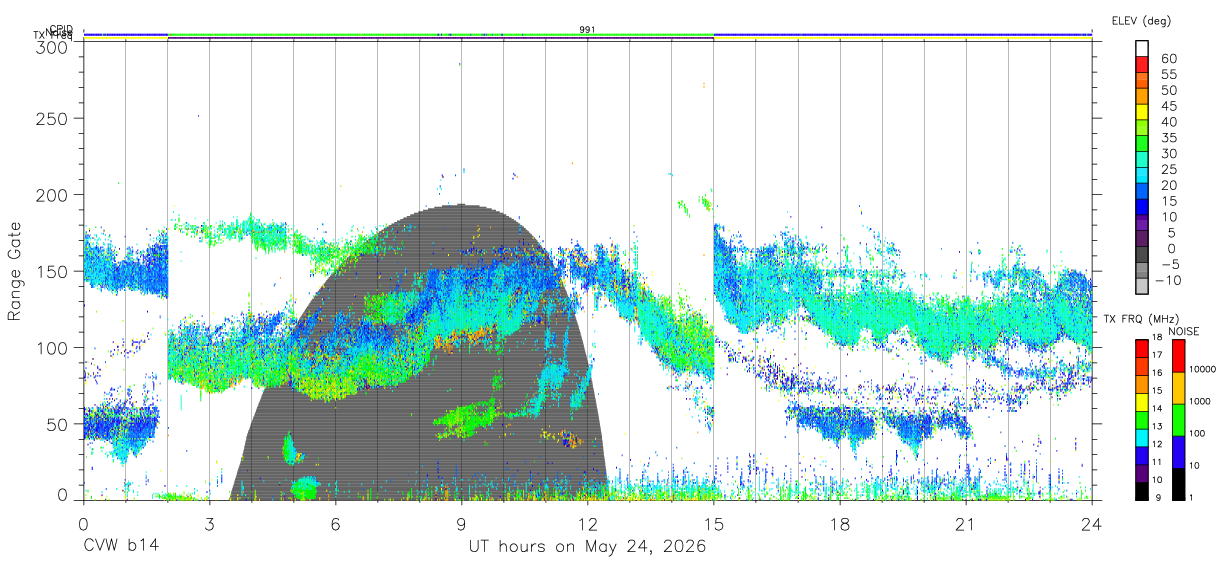This screenshot has width=1228, height=567.
Task: Pick the light gray bottom ELEV swatch
Action: click(x=1142, y=288)
